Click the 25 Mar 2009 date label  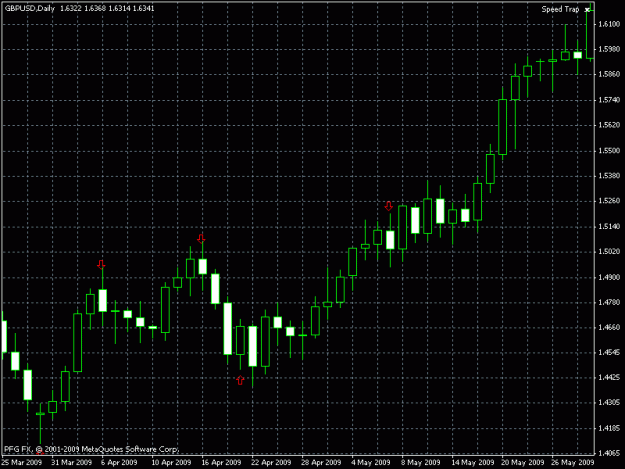[x=22, y=462]
